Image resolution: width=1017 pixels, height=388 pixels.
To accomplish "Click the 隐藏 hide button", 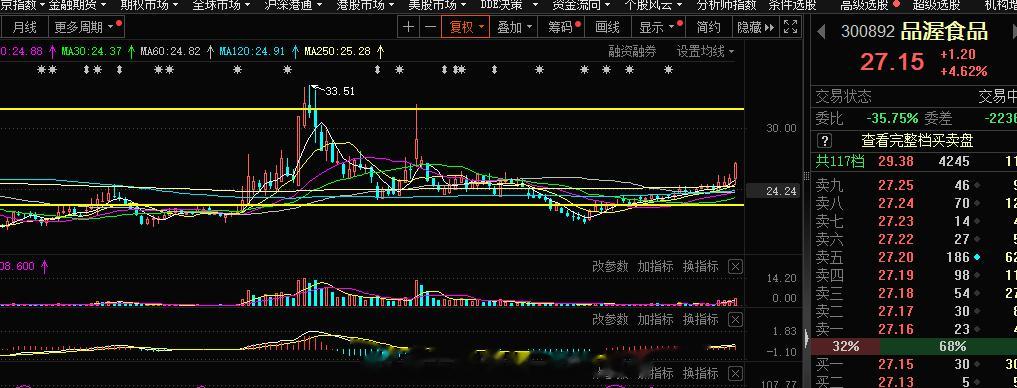I will [749, 27].
